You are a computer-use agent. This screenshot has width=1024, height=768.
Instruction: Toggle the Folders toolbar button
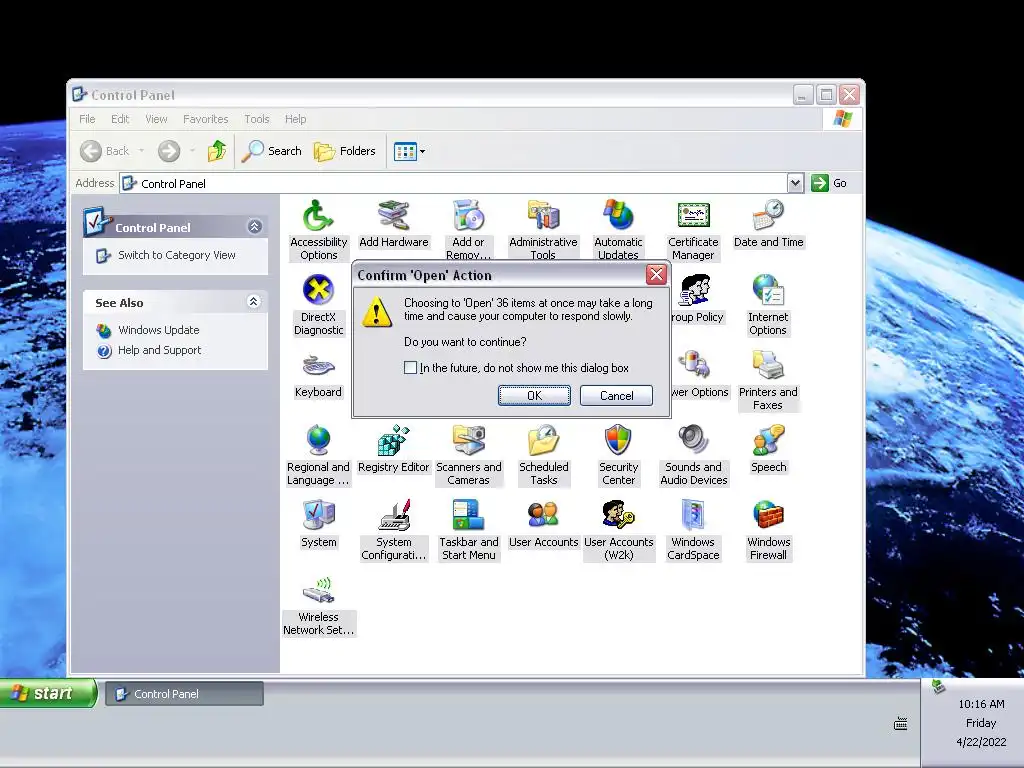click(345, 151)
